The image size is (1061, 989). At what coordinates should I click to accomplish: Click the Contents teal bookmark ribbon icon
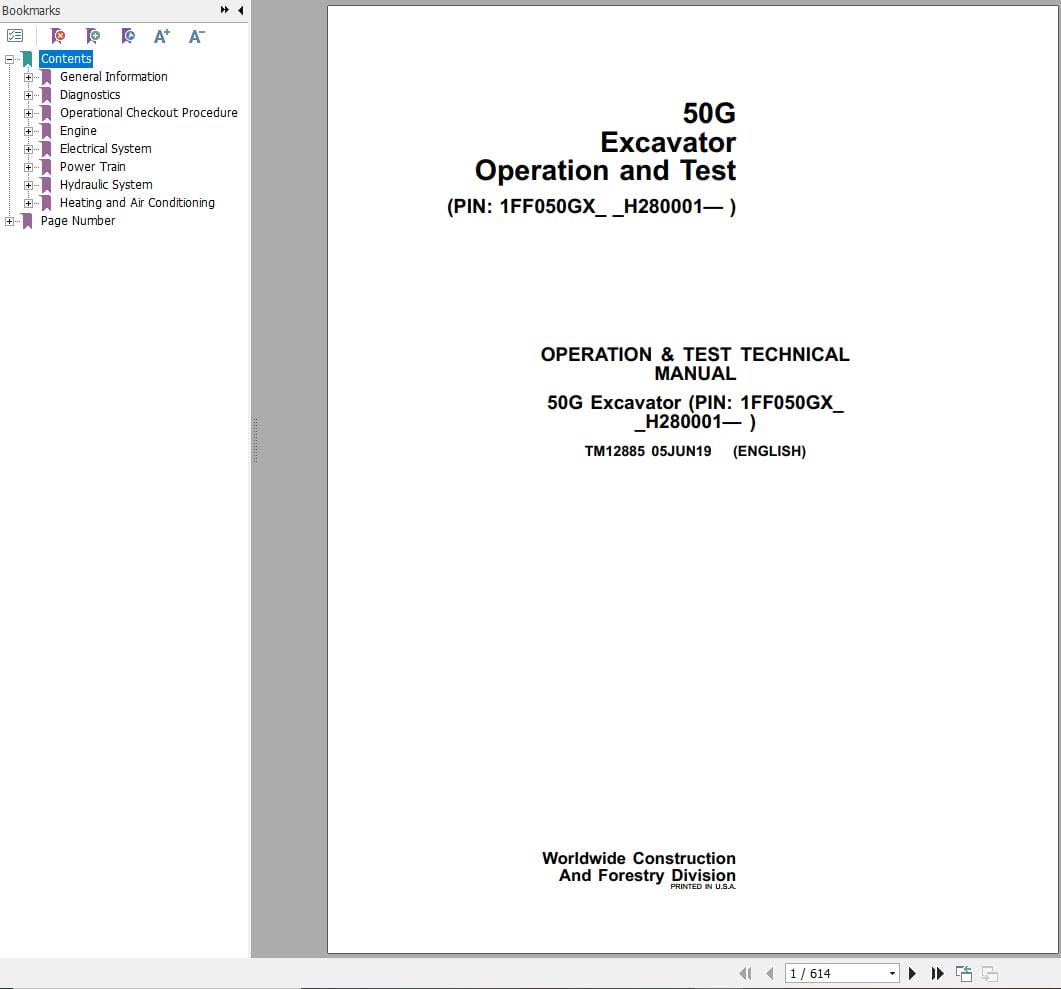point(27,60)
